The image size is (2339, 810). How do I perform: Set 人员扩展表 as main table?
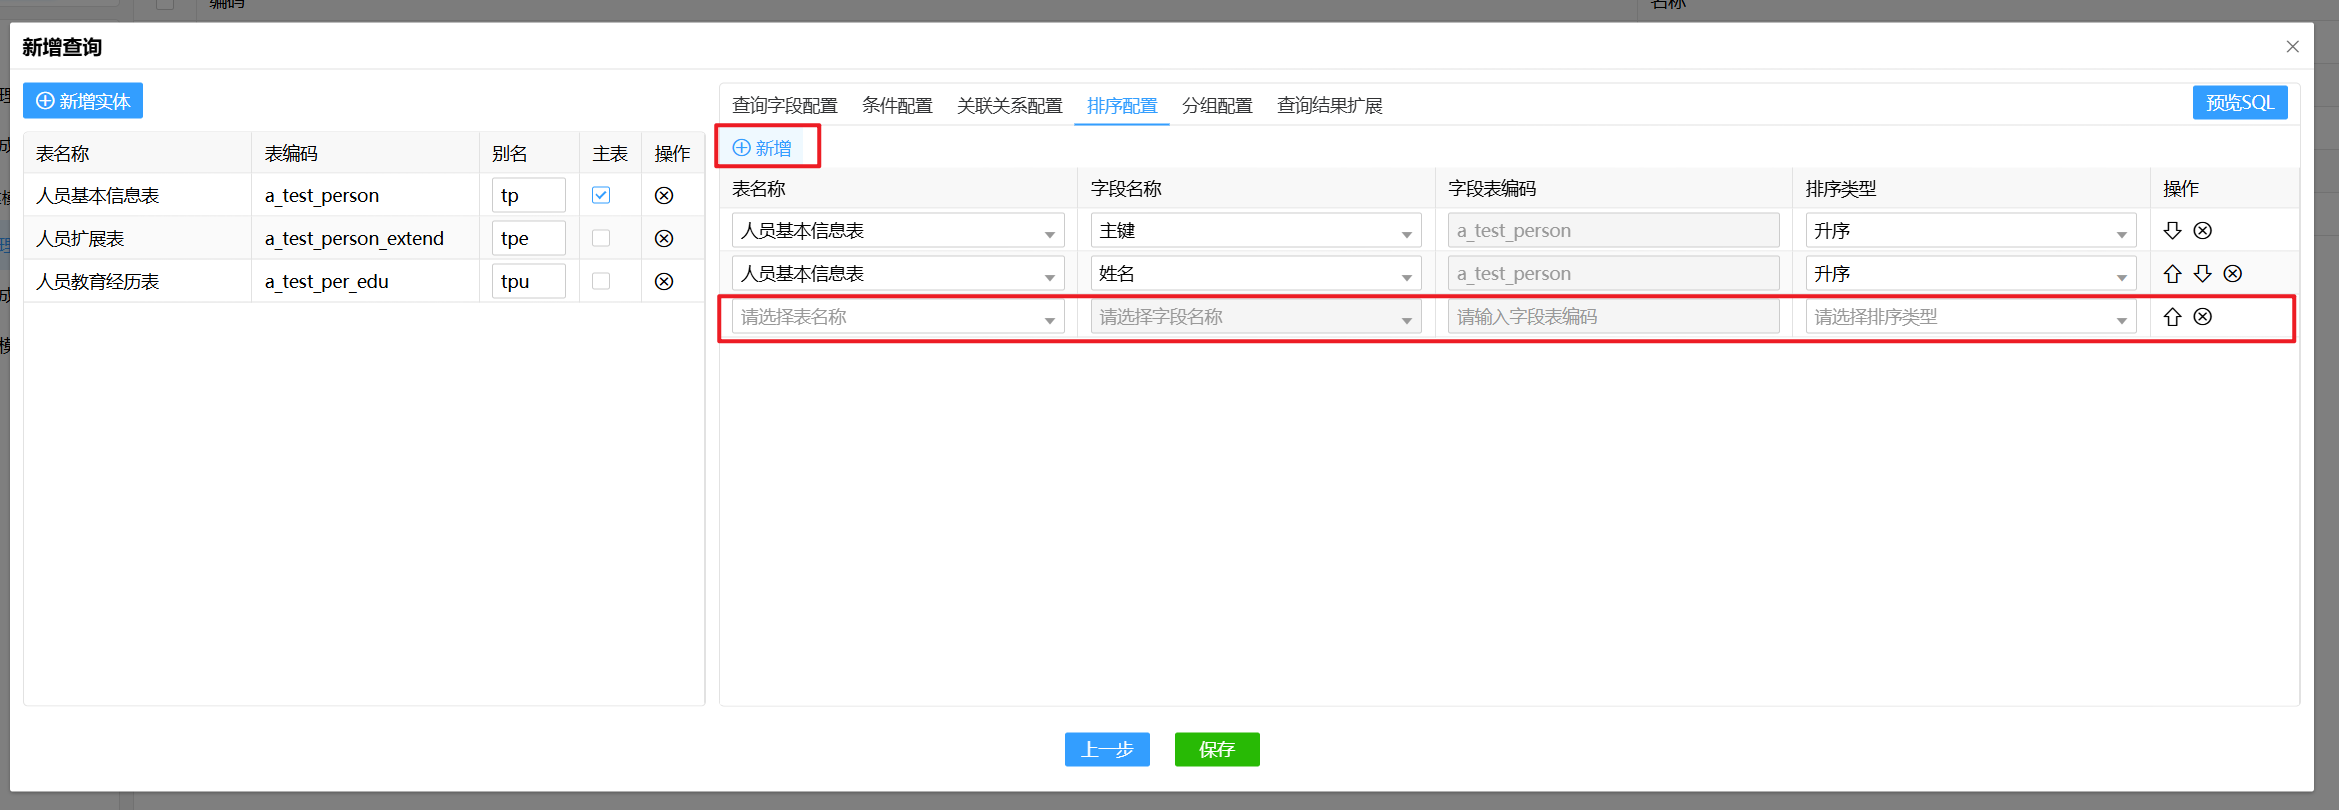pos(601,239)
